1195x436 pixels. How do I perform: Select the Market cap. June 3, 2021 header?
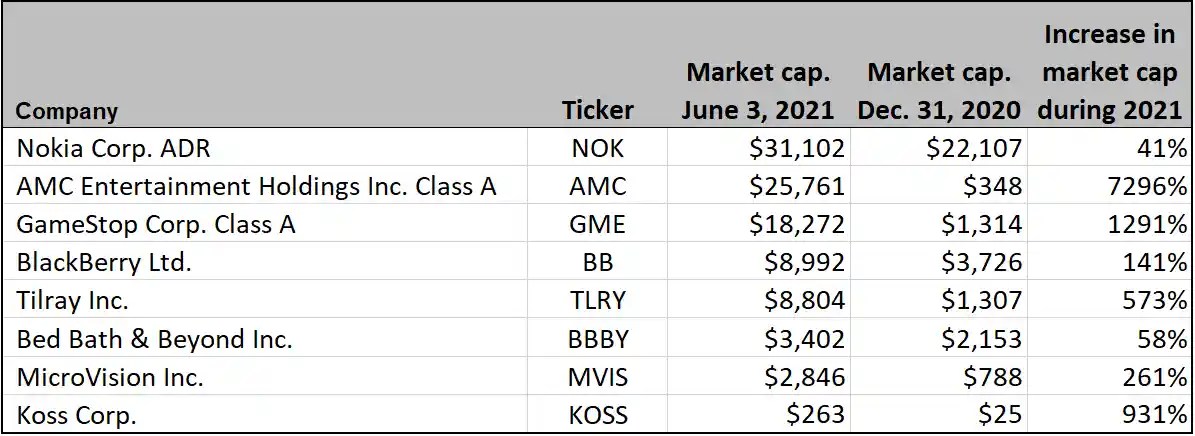(x=758, y=91)
